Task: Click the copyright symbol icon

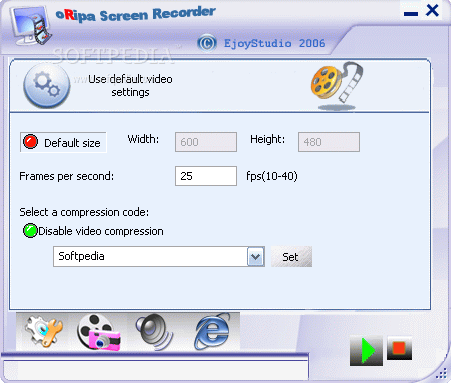Action: click(x=207, y=43)
